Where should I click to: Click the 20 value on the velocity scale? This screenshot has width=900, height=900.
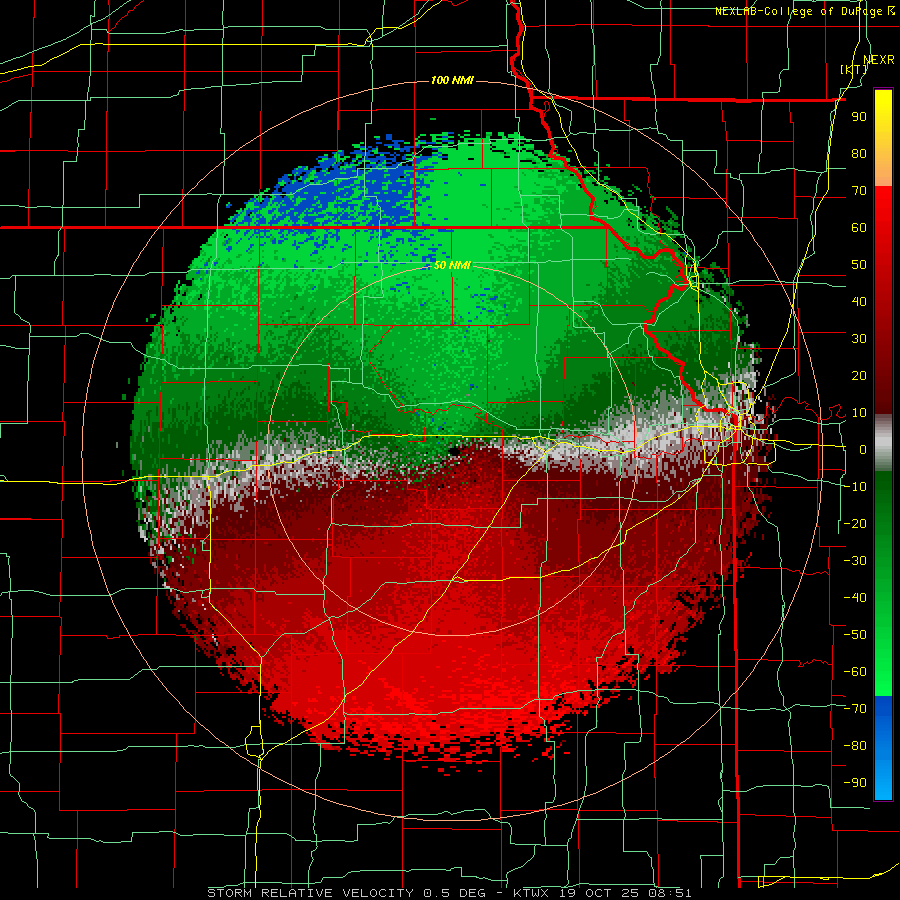pos(859,375)
